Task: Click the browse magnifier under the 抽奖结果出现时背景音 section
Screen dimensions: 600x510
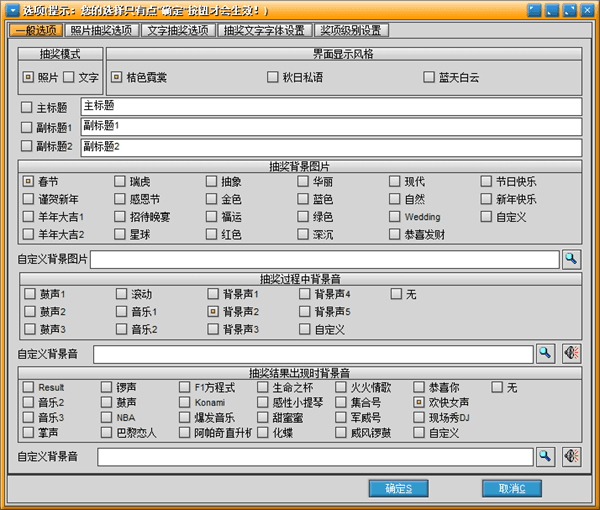Action: (546, 456)
